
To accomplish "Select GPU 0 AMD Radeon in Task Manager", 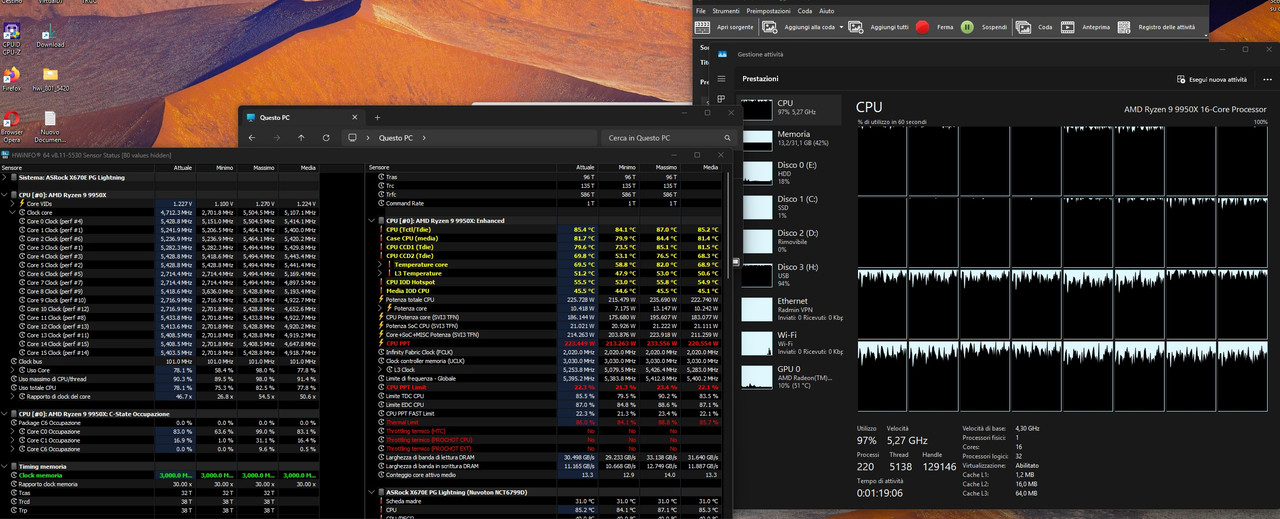I will coord(793,376).
